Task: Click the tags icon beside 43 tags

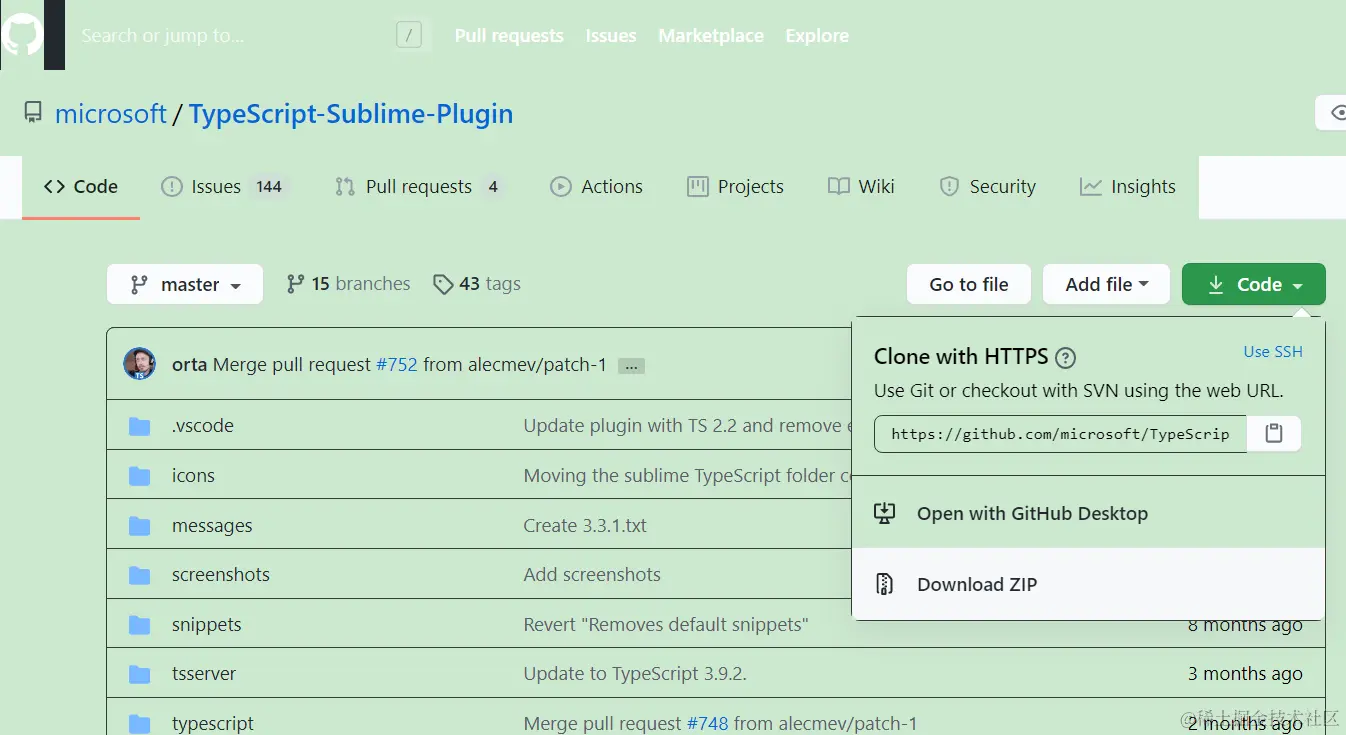Action: click(442, 285)
